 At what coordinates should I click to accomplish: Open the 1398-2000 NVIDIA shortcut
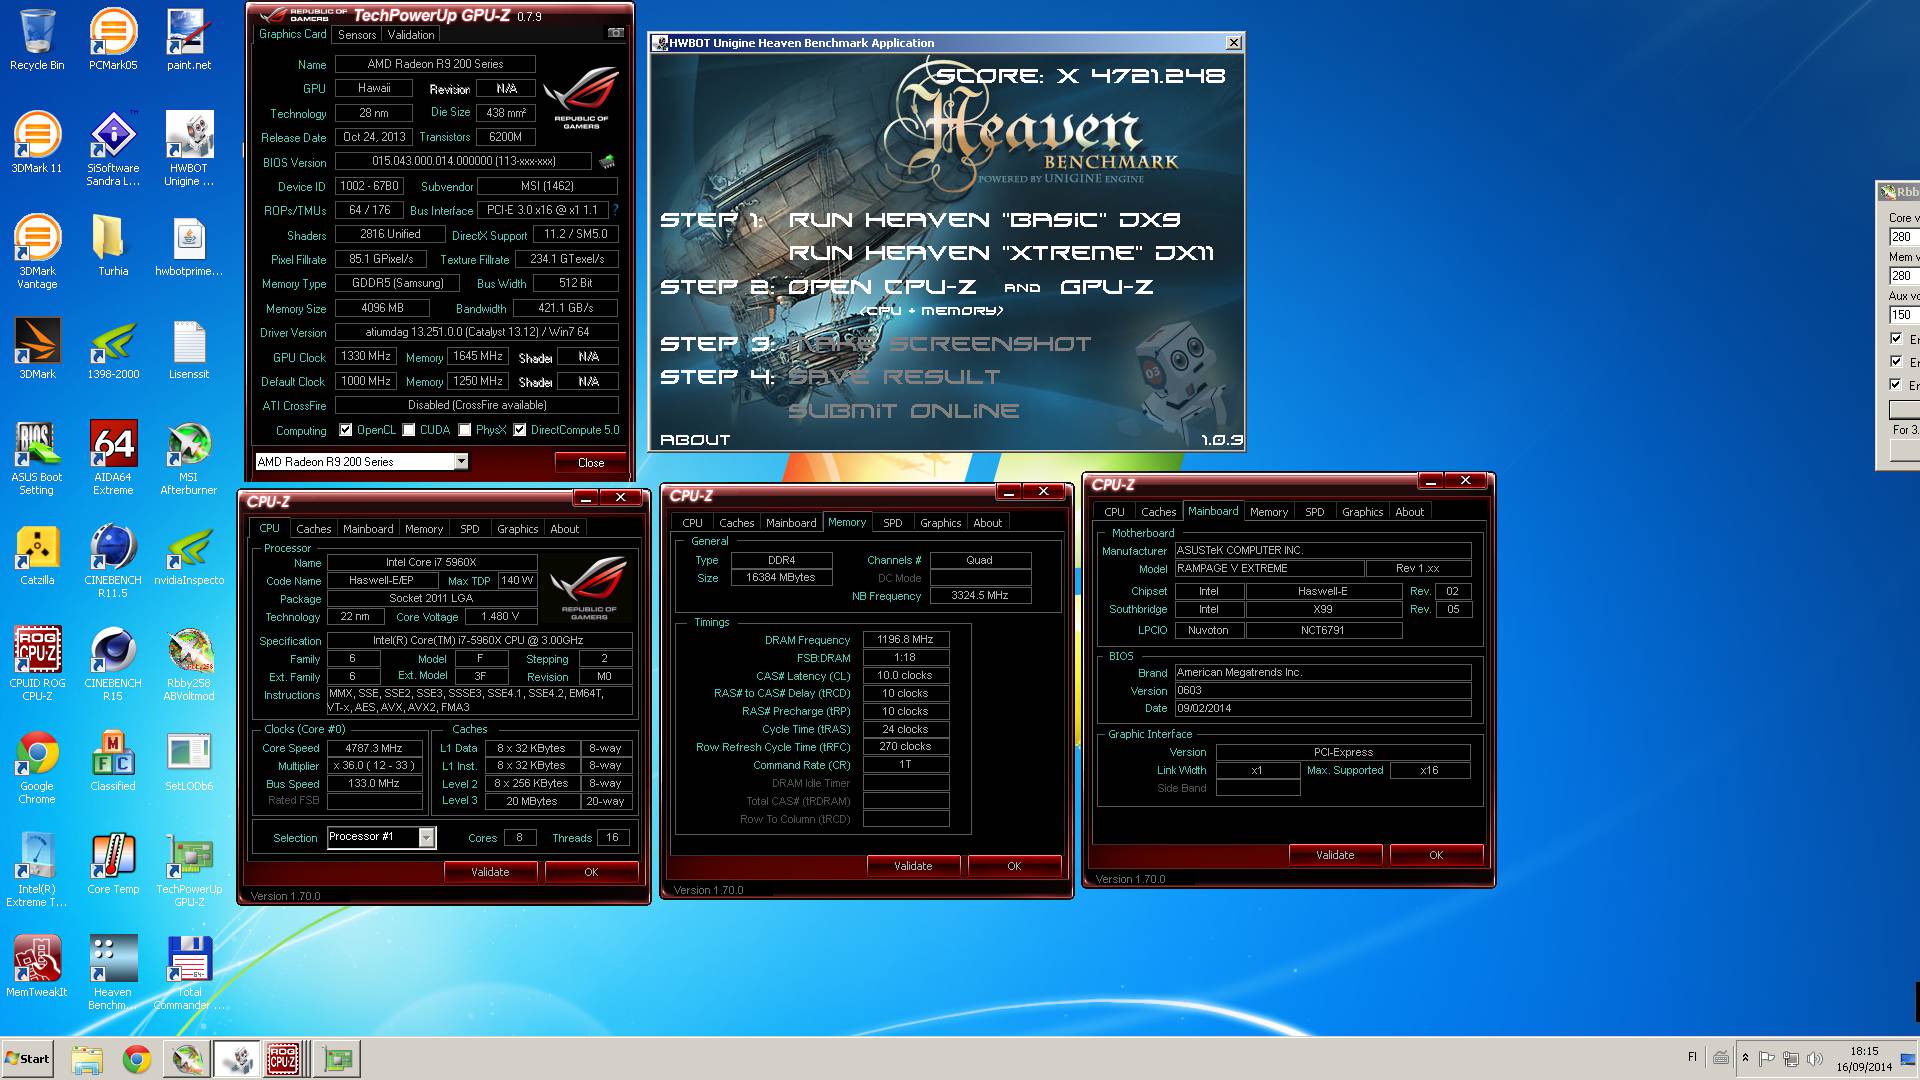tap(113, 348)
